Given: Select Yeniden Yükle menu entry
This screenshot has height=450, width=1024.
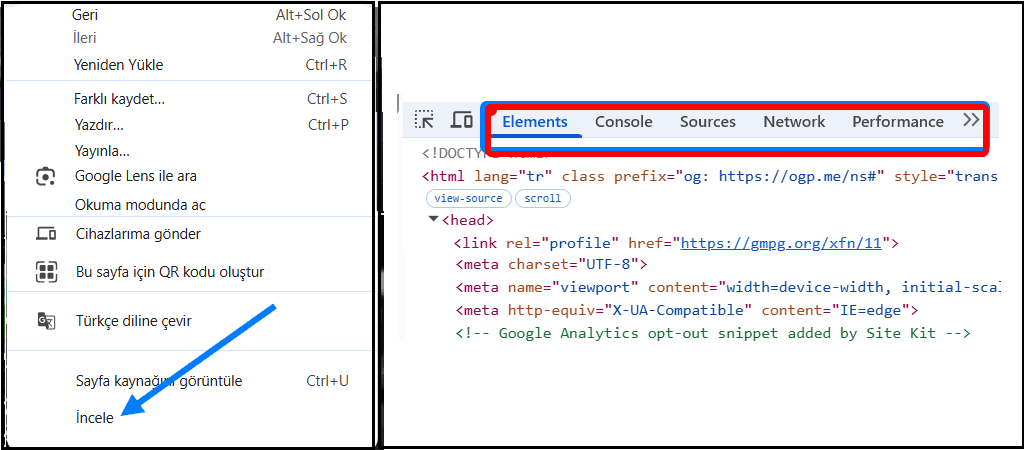Looking at the screenshot, I should tap(118, 65).
